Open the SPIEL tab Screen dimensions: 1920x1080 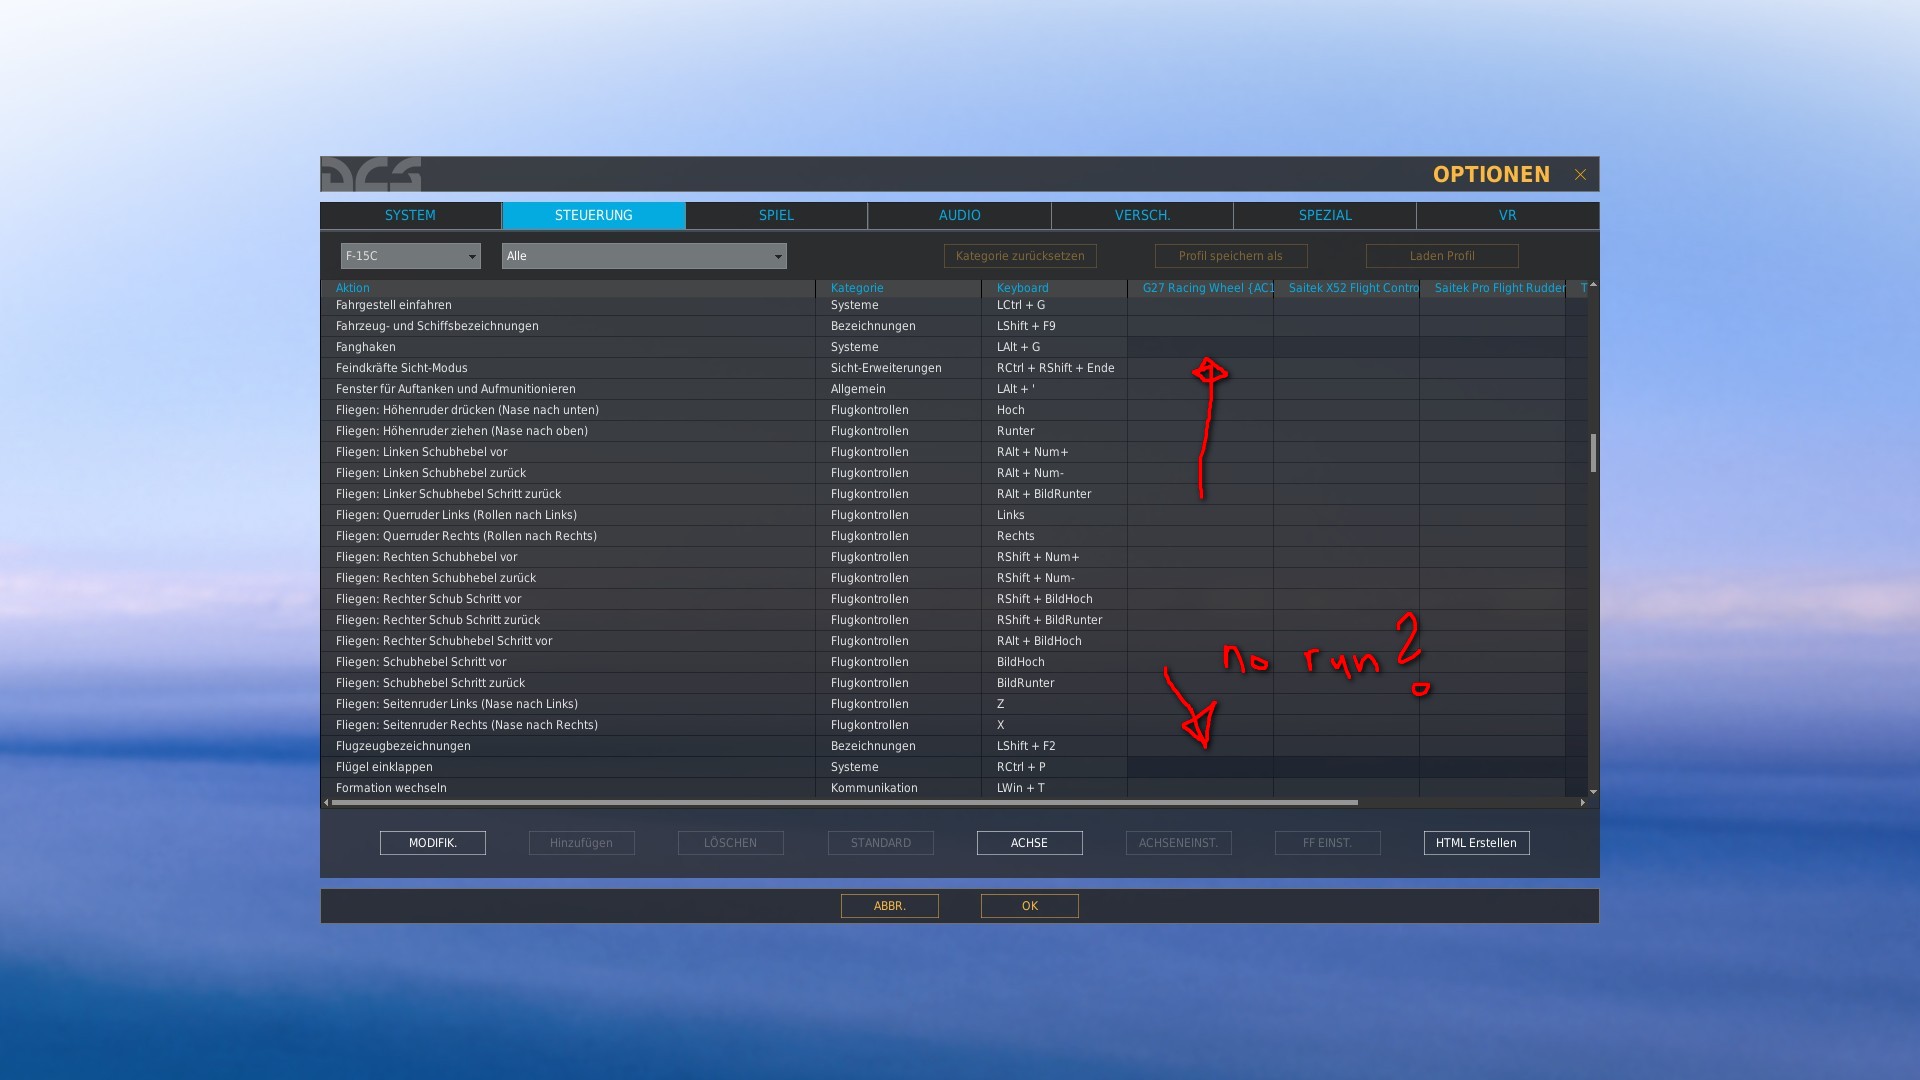click(x=776, y=215)
